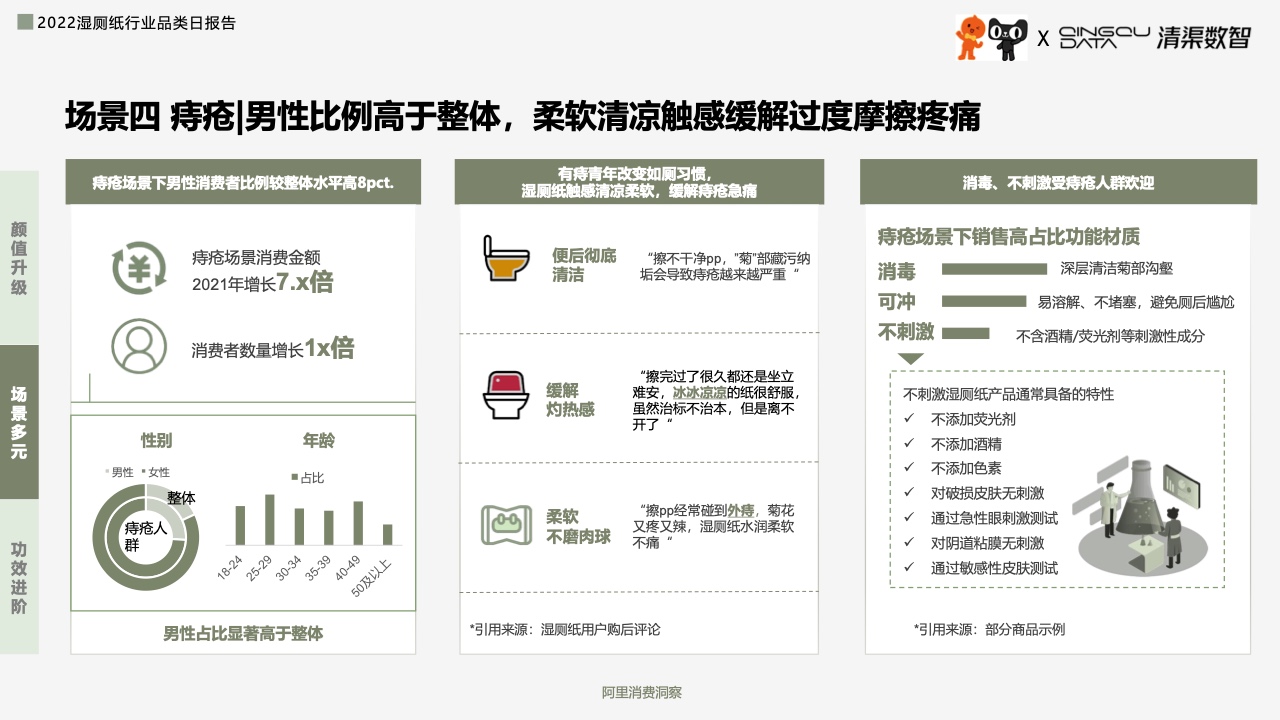This screenshot has height=720, width=1280.
Task: Open the 颜值升级 side tab
Action: click(19, 258)
